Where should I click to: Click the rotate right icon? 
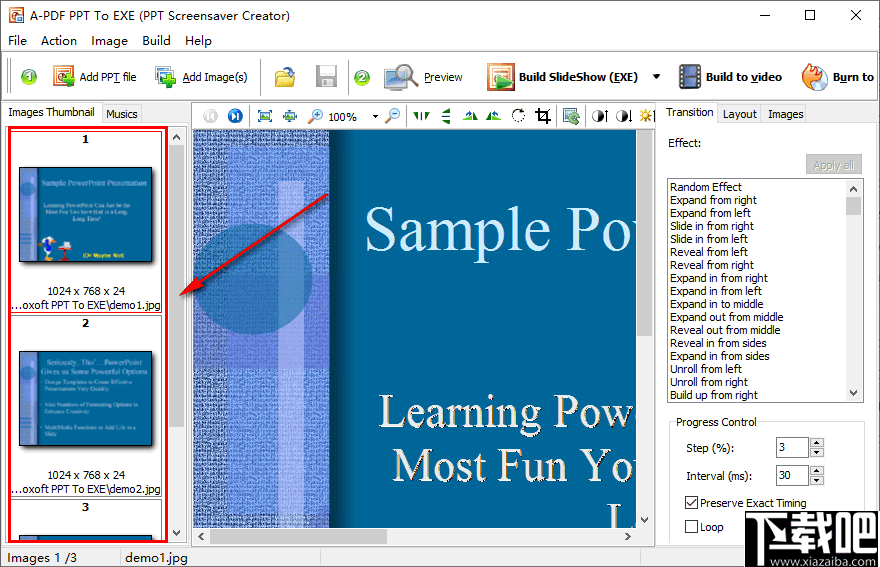click(470, 116)
